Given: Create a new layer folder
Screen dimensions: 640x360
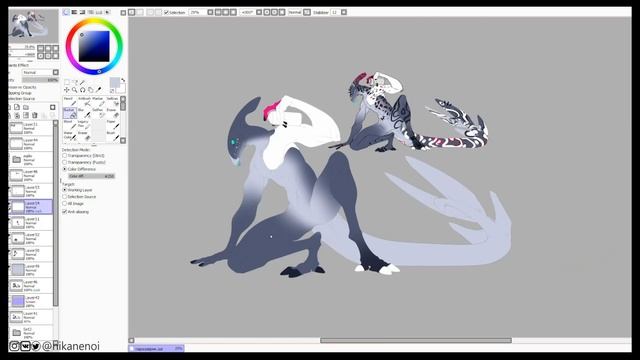Looking at the screenshot, I should pyautogui.click(x=26, y=107).
